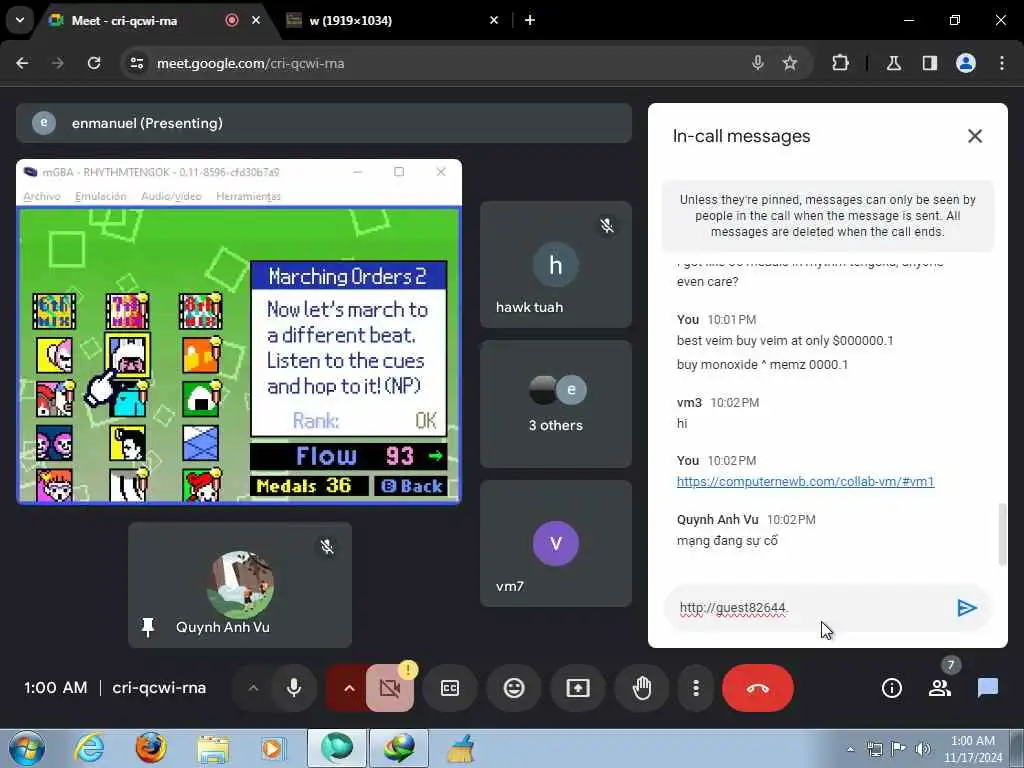Toggle closed captions
This screenshot has height=768, width=1024.
(450, 688)
